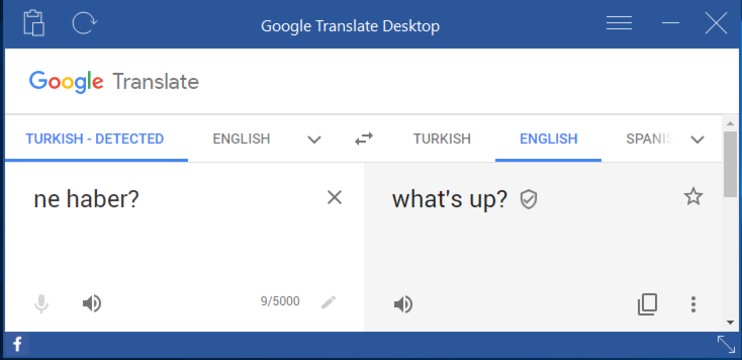The height and width of the screenshot is (360, 742).
Task: Click the Facebook icon in bottom bar
Action: pyautogui.click(x=17, y=344)
